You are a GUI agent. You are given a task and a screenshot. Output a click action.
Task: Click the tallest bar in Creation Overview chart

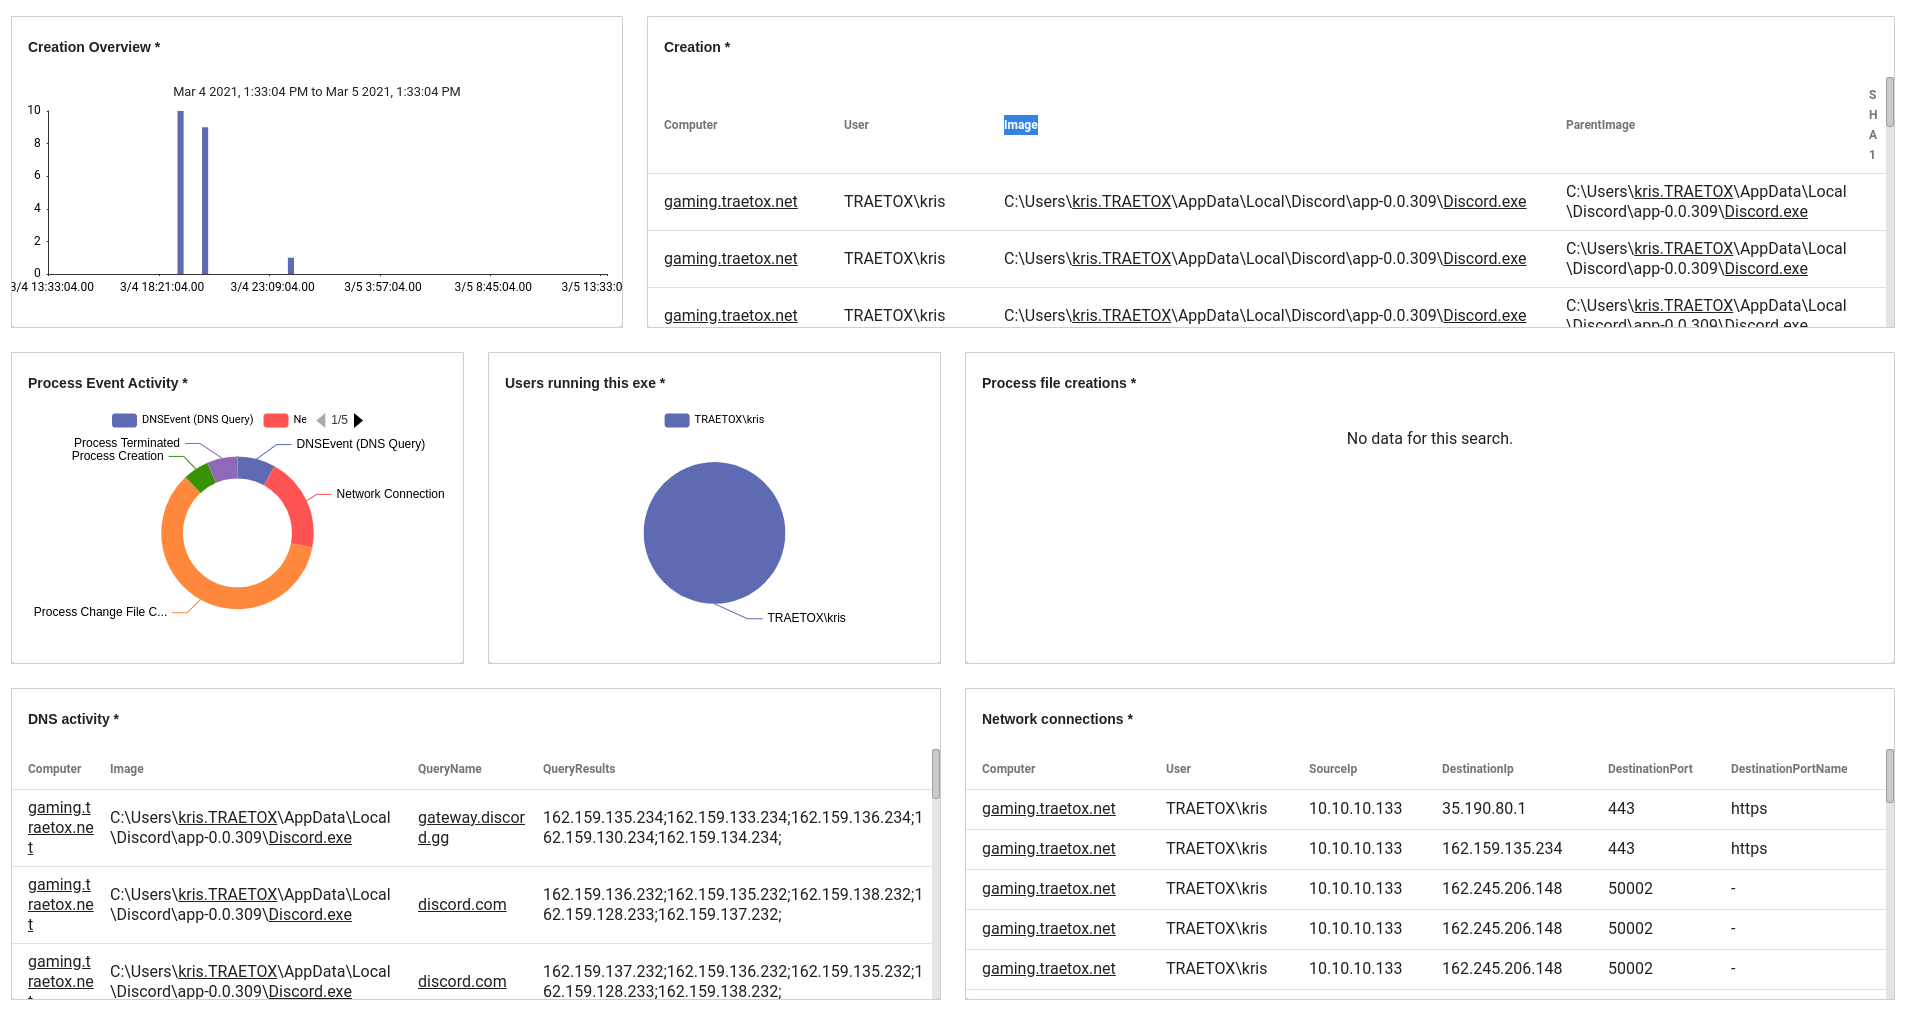(x=180, y=192)
